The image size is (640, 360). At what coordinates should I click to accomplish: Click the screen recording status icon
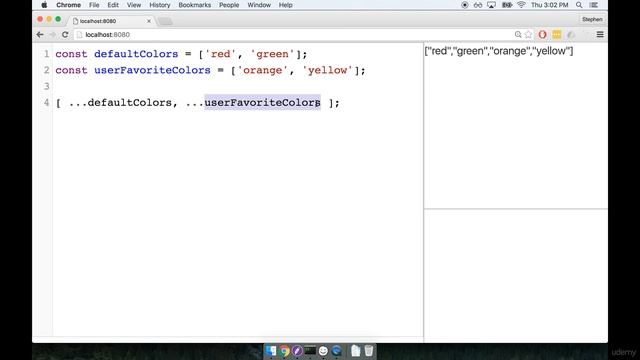coord(464,5)
